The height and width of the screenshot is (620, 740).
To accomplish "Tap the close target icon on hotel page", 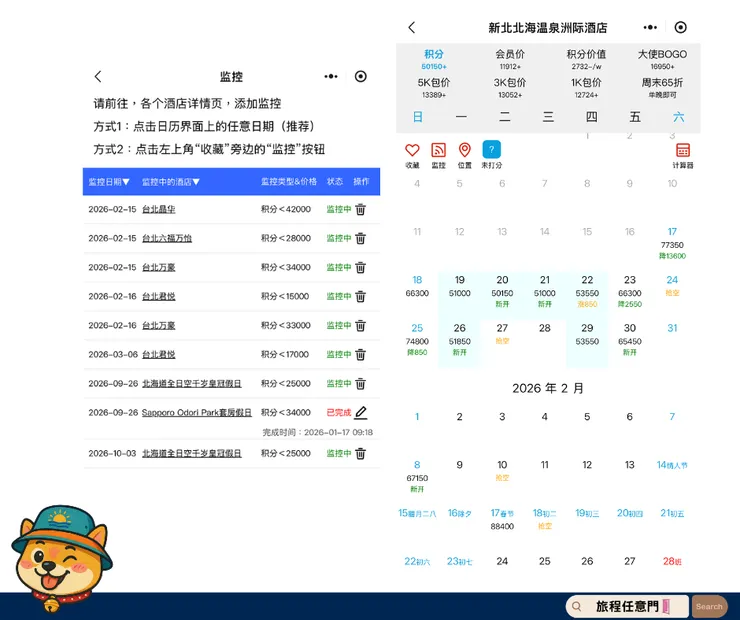I will point(680,27).
